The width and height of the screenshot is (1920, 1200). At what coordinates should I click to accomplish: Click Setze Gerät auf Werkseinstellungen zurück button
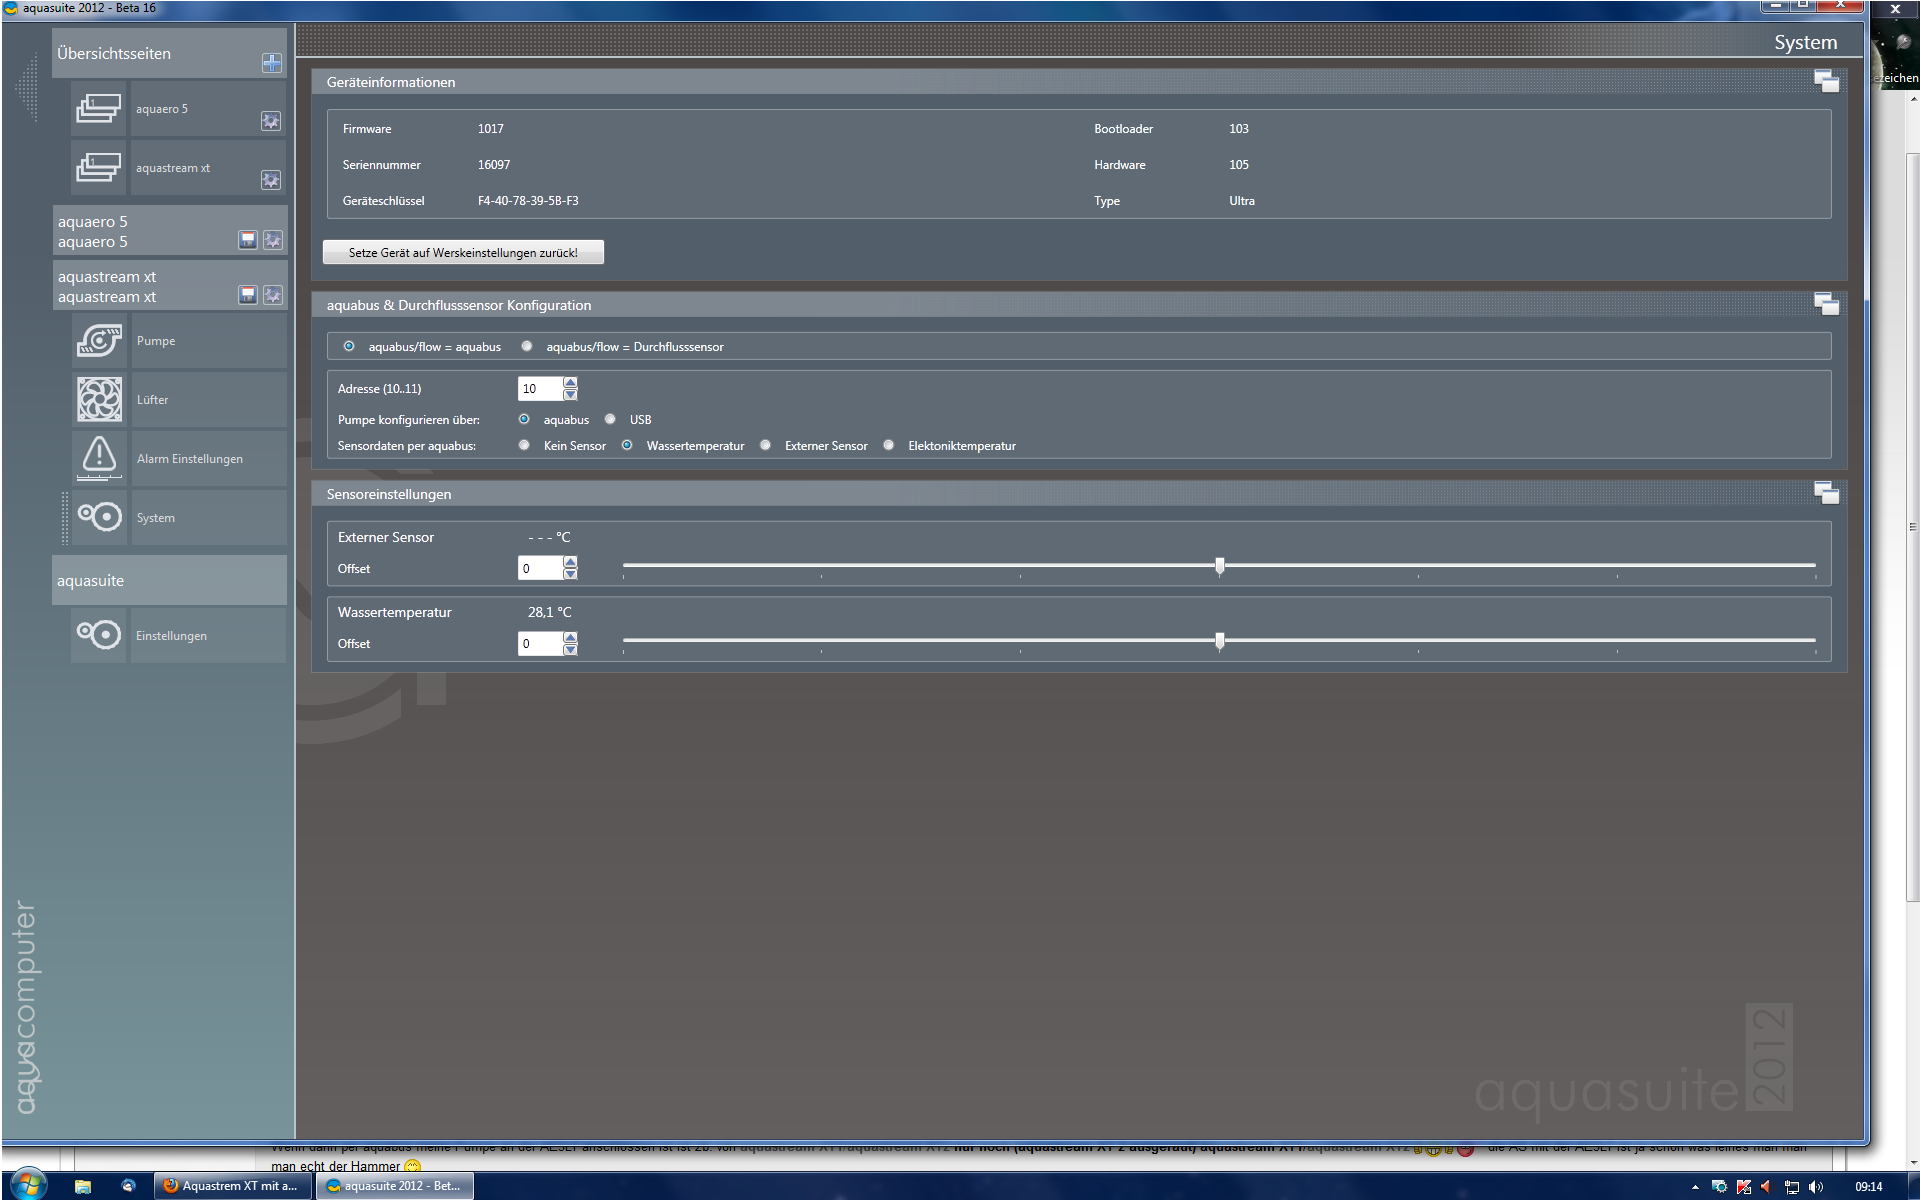pos(463,253)
